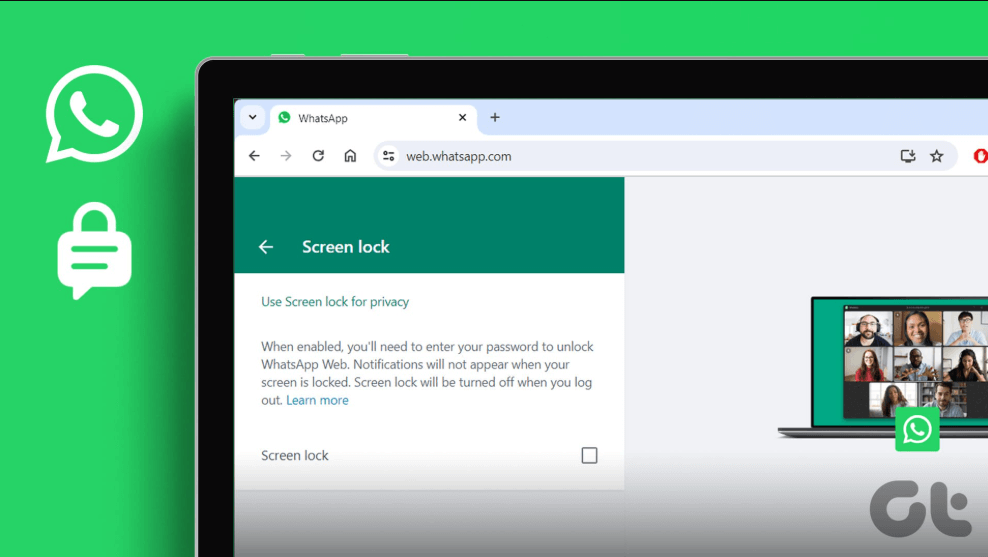This screenshot has height=557, width=988.
Task: Enable the Screen lock checkbox
Action: (589, 455)
